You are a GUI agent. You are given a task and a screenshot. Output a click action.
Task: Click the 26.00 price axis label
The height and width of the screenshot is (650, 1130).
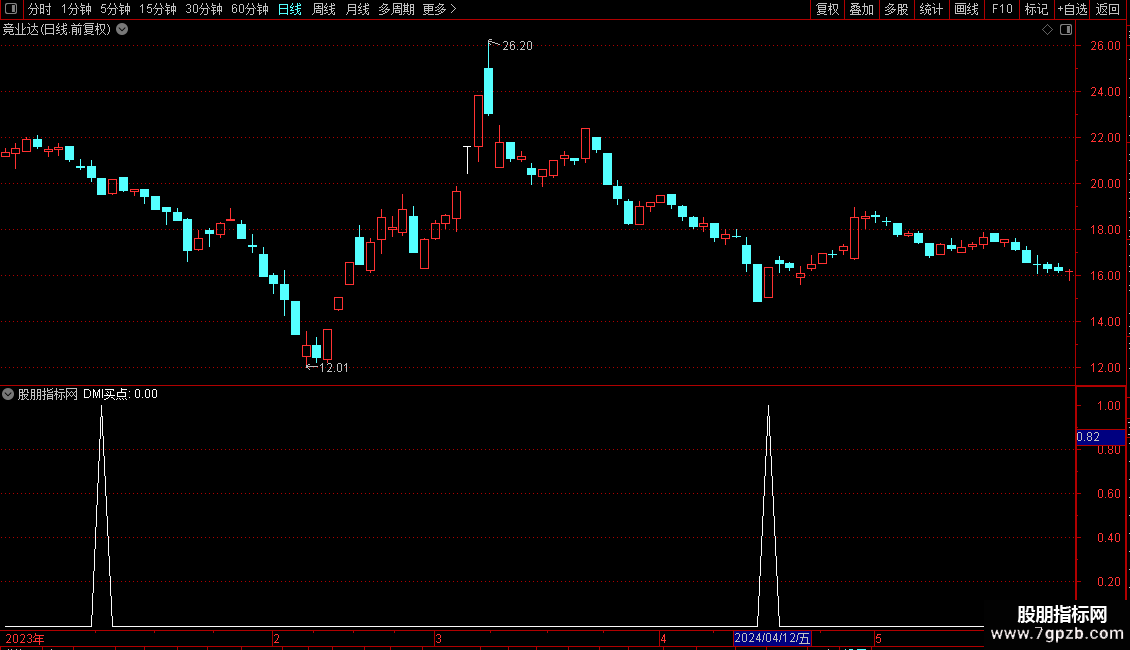point(1105,46)
